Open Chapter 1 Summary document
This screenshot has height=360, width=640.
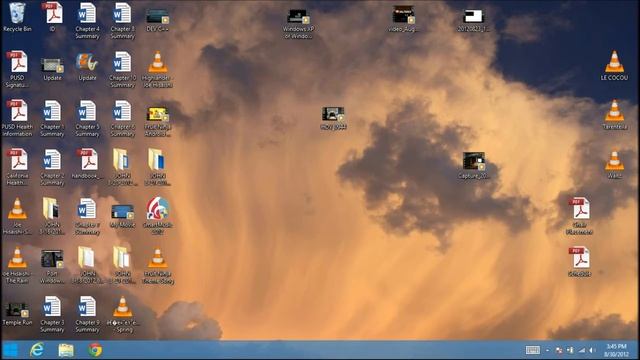click(52, 118)
